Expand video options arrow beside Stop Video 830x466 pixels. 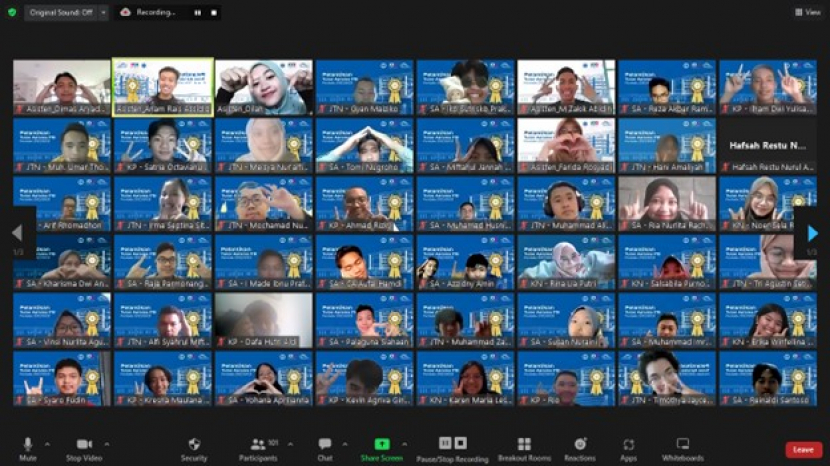click(106, 444)
